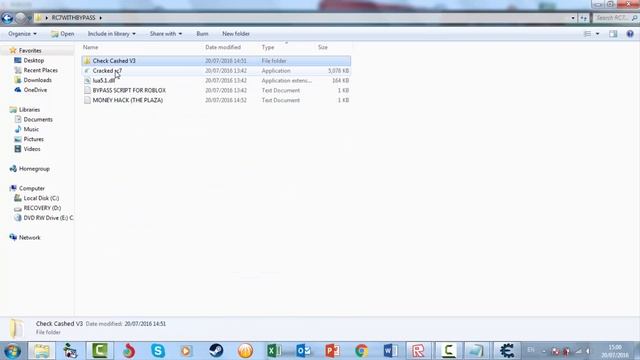Viewport: 640px width, 360px height.
Task: Click Favorites in the navigation pane
Action: [30, 51]
